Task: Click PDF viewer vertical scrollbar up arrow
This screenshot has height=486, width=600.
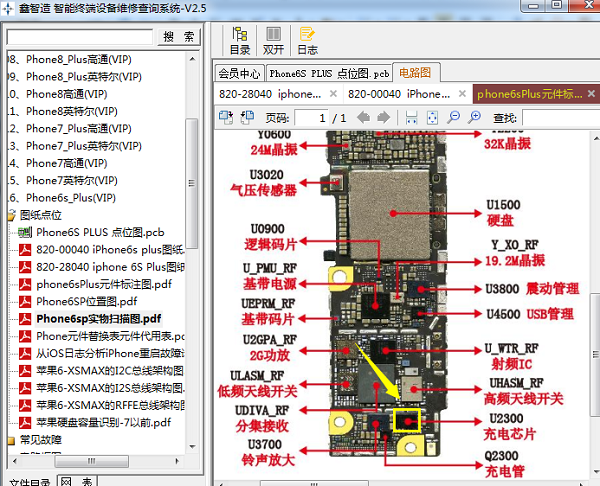Action: click(595, 138)
